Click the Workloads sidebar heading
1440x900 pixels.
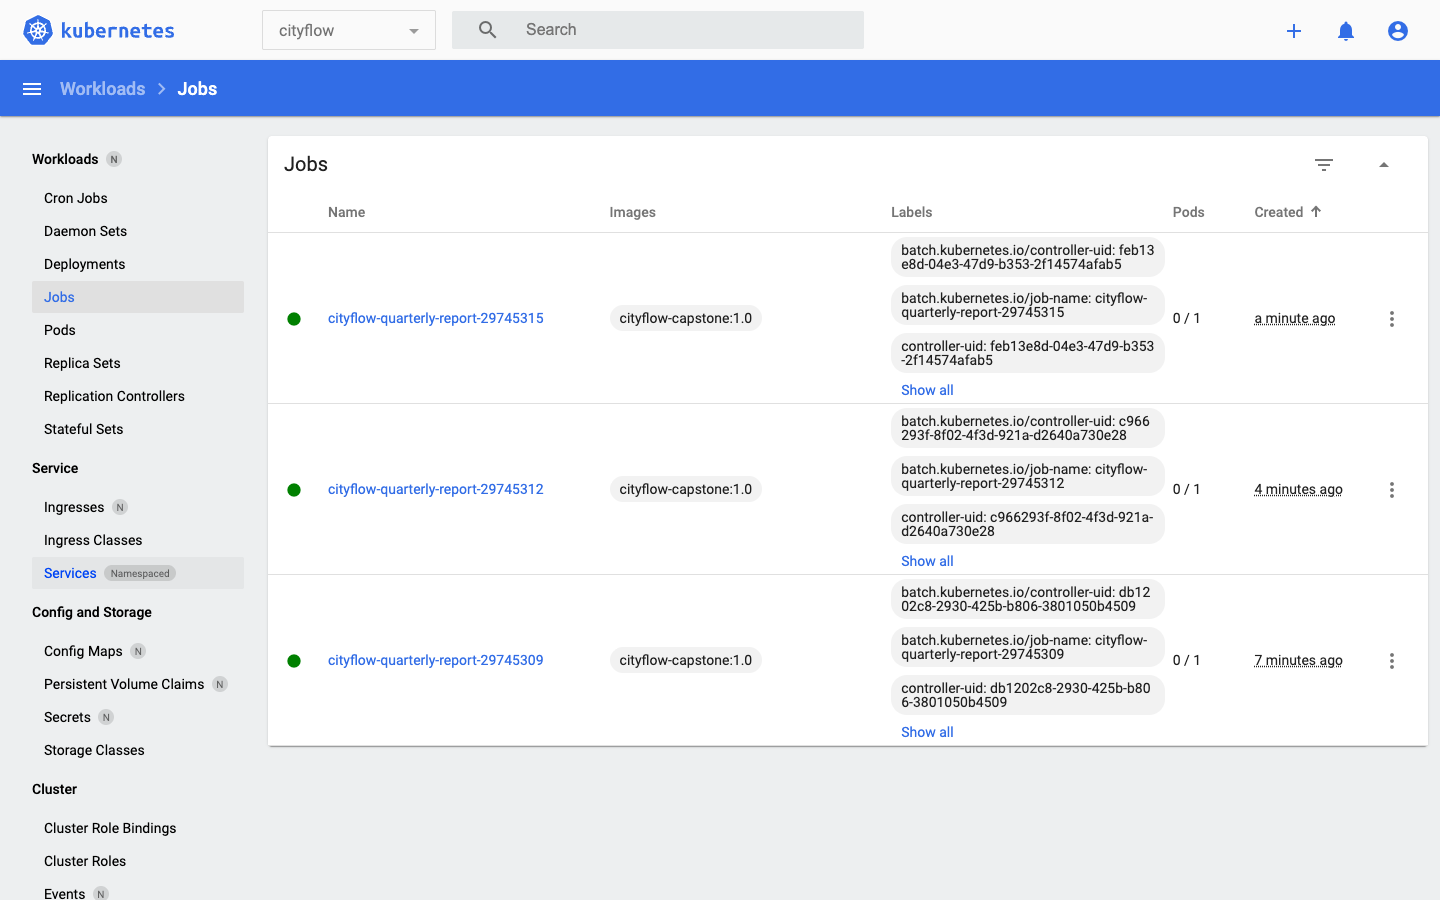(x=65, y=159)
